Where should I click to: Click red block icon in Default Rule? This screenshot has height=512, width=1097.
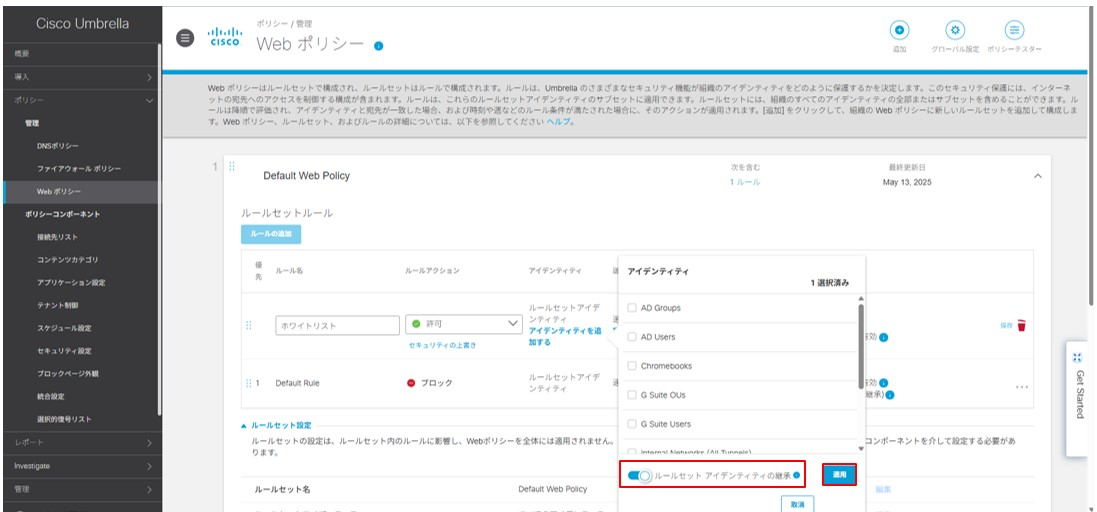[x=411, y=383]
